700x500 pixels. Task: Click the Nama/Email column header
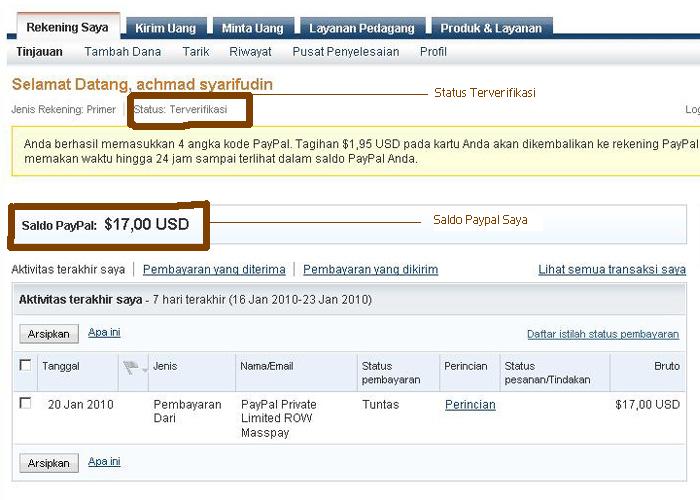(x=267, y=366)
